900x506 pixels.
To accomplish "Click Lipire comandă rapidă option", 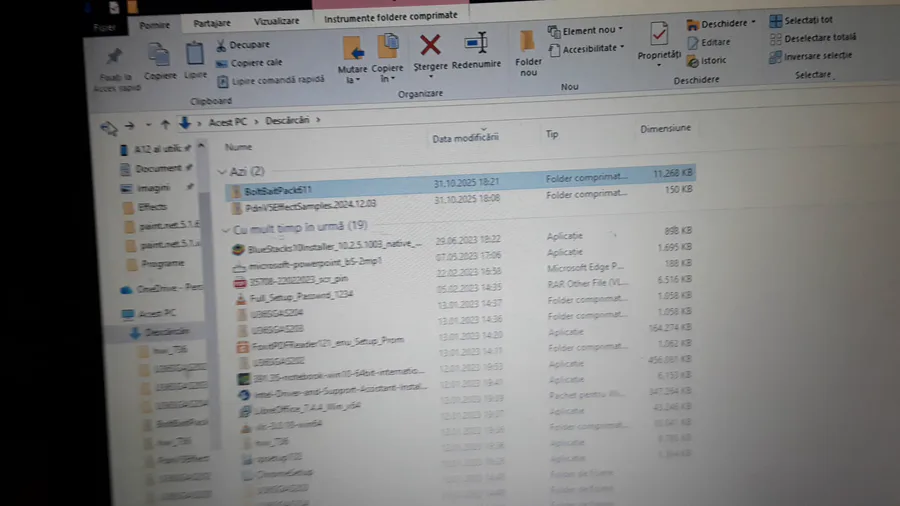I will point(271,80).
